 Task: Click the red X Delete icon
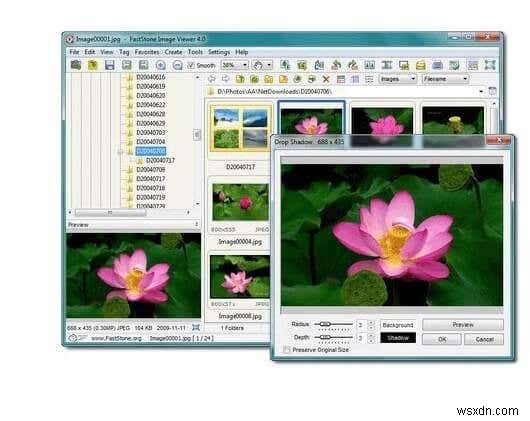(x=326, y=79)
